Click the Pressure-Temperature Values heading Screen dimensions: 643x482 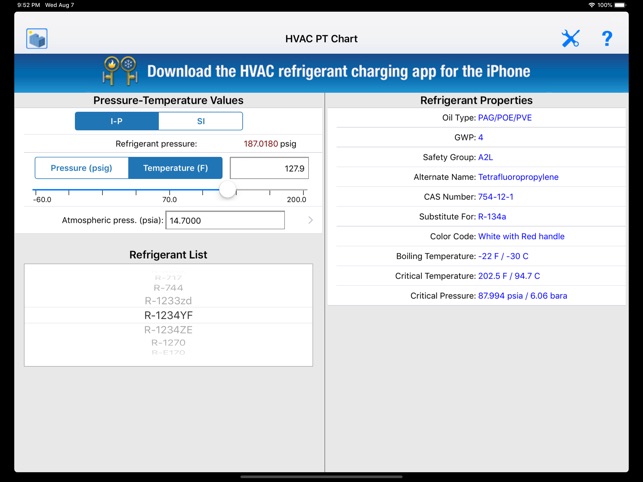[x=168, y=101]
